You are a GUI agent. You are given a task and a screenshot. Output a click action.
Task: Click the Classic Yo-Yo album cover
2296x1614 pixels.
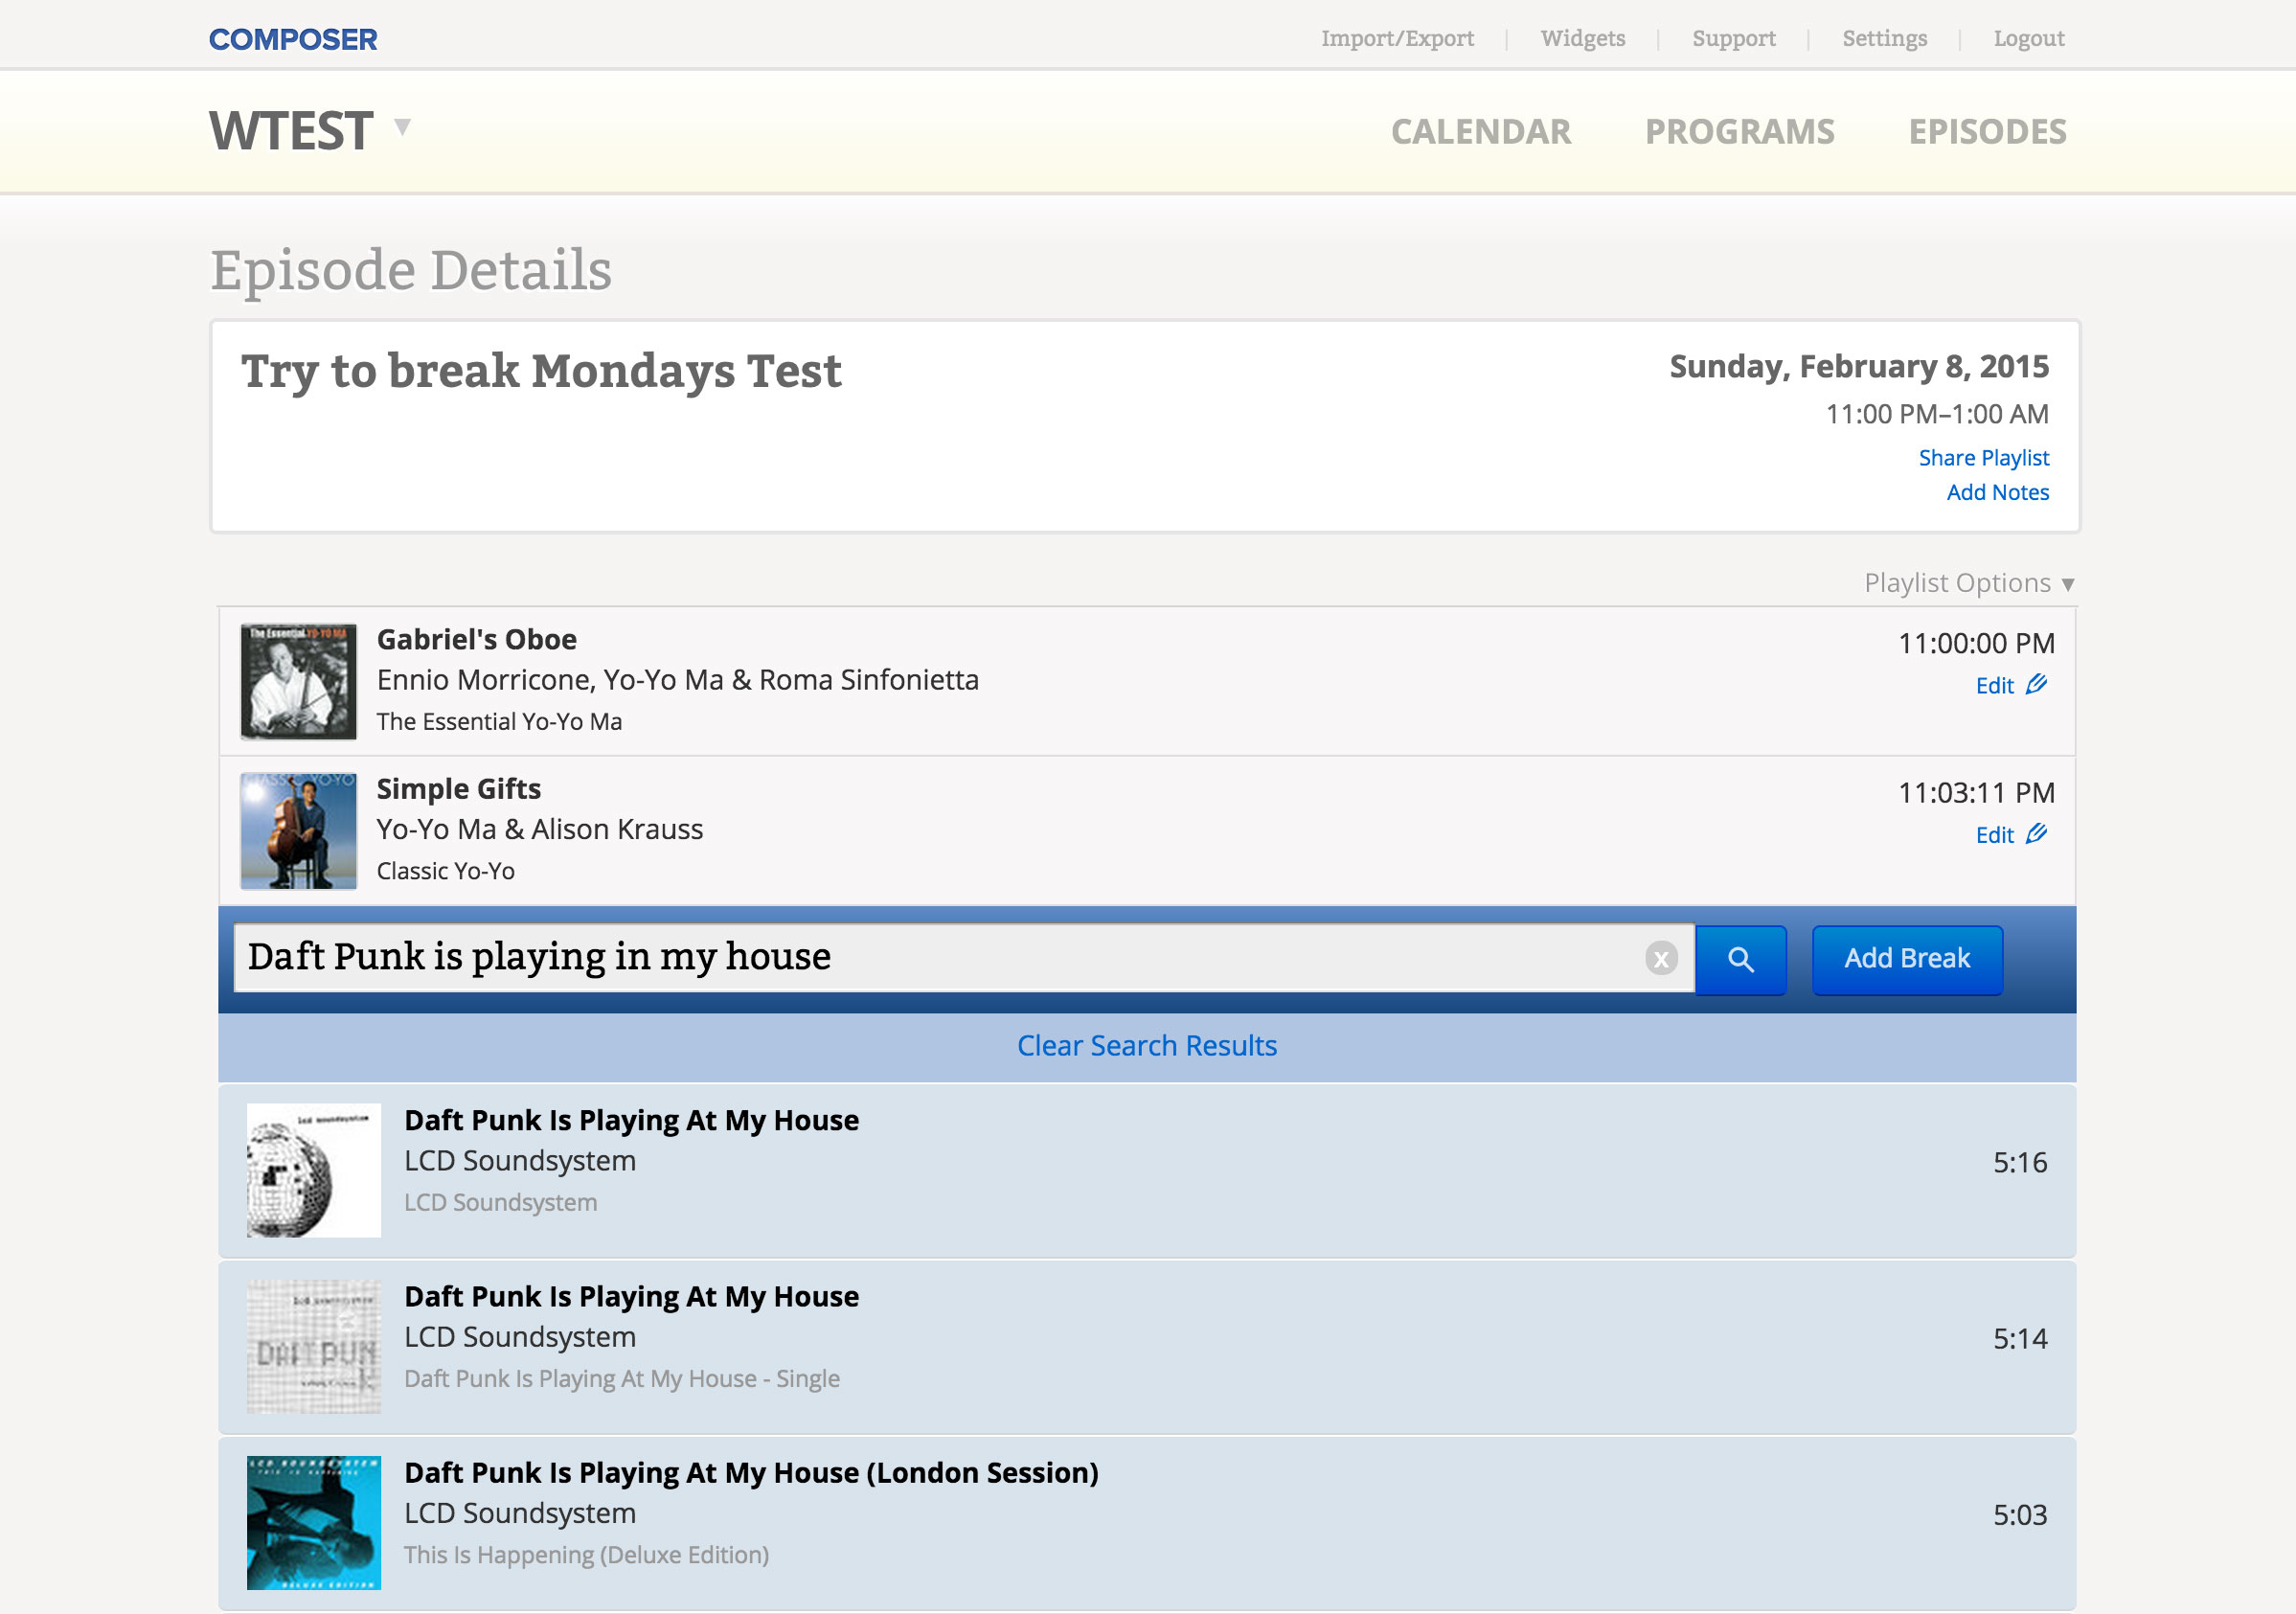click(x=298, y=830)
